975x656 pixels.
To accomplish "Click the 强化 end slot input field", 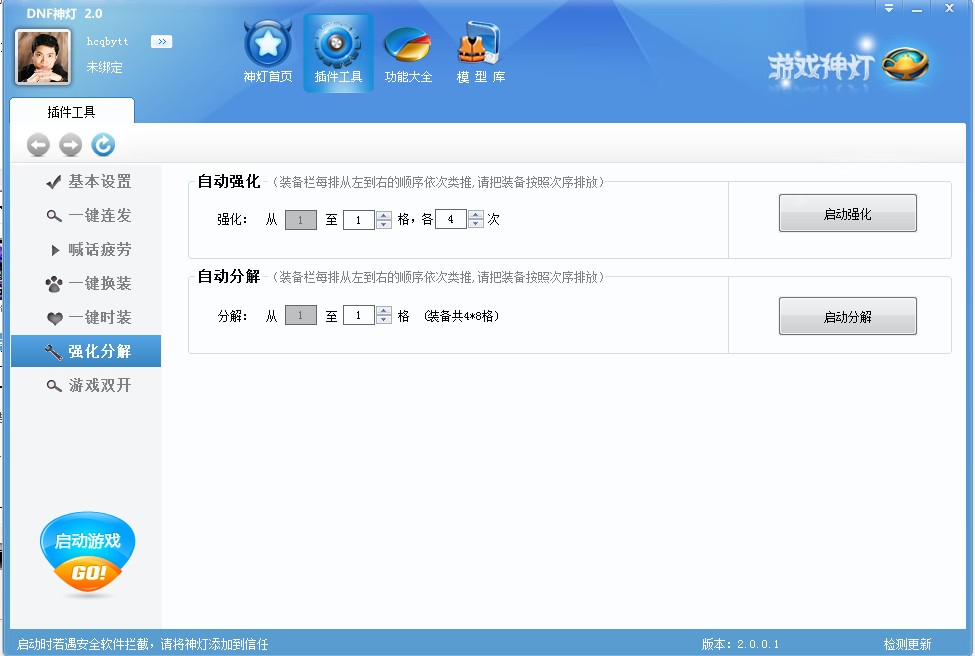I will [359, 219].
